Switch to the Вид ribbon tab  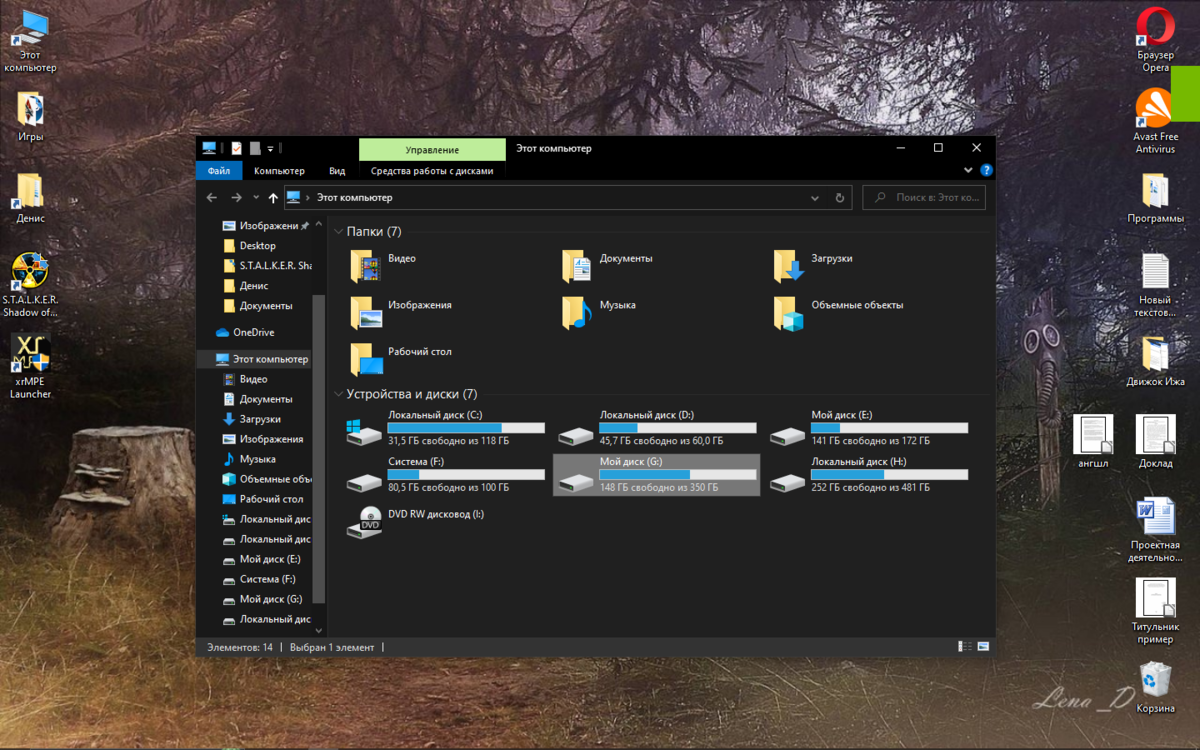point(337,171)
